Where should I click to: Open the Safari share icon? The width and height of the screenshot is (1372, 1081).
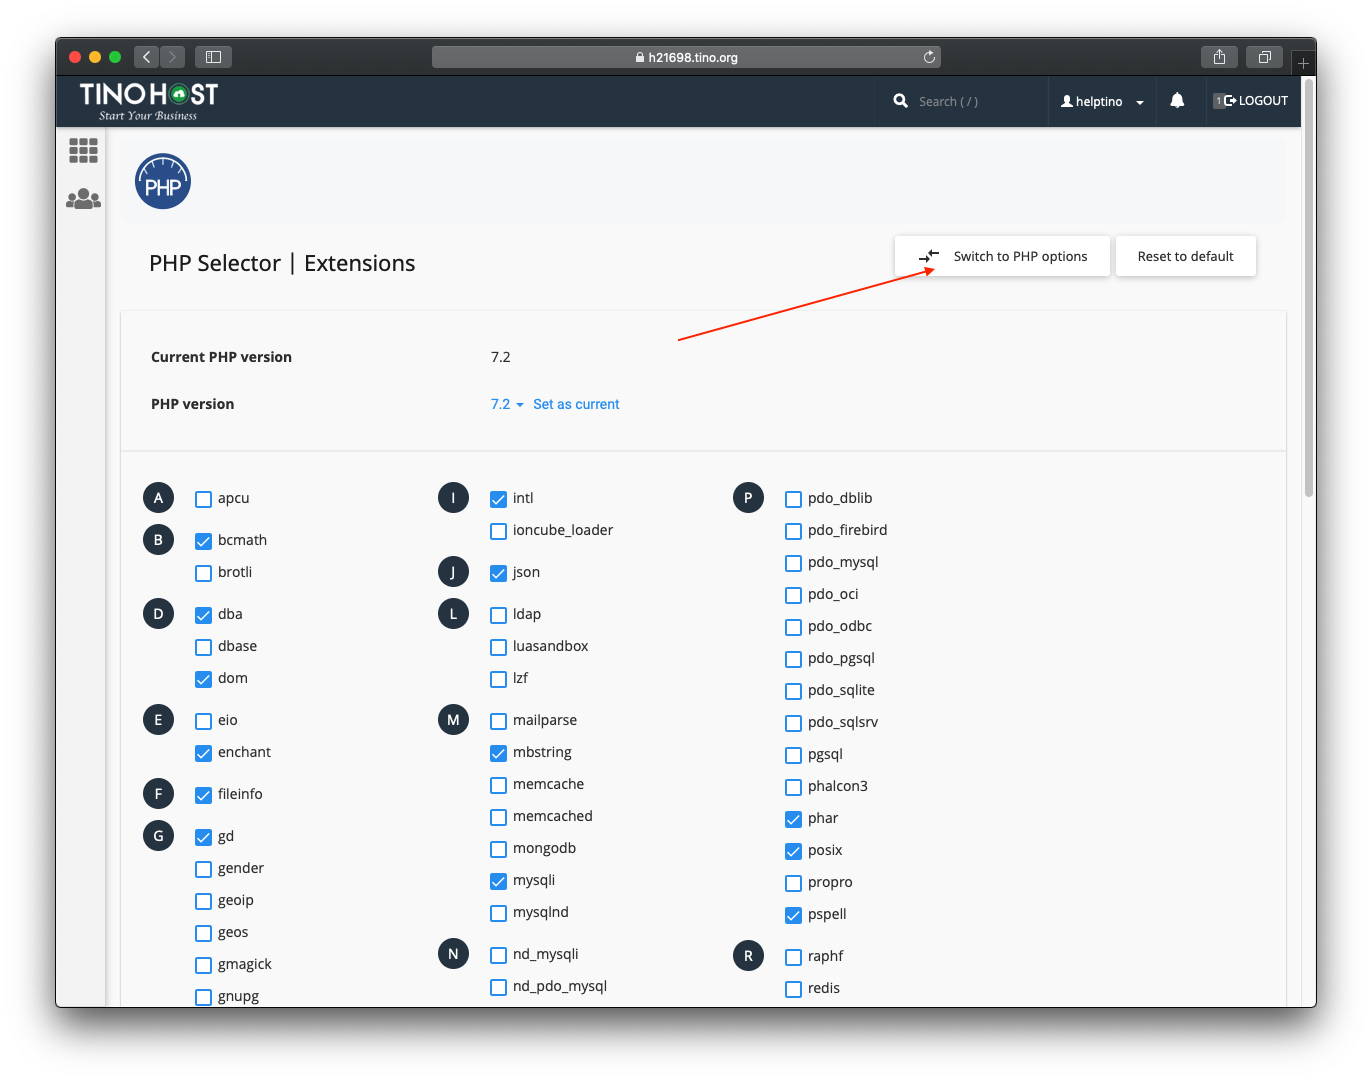(x=1219, y=57)
